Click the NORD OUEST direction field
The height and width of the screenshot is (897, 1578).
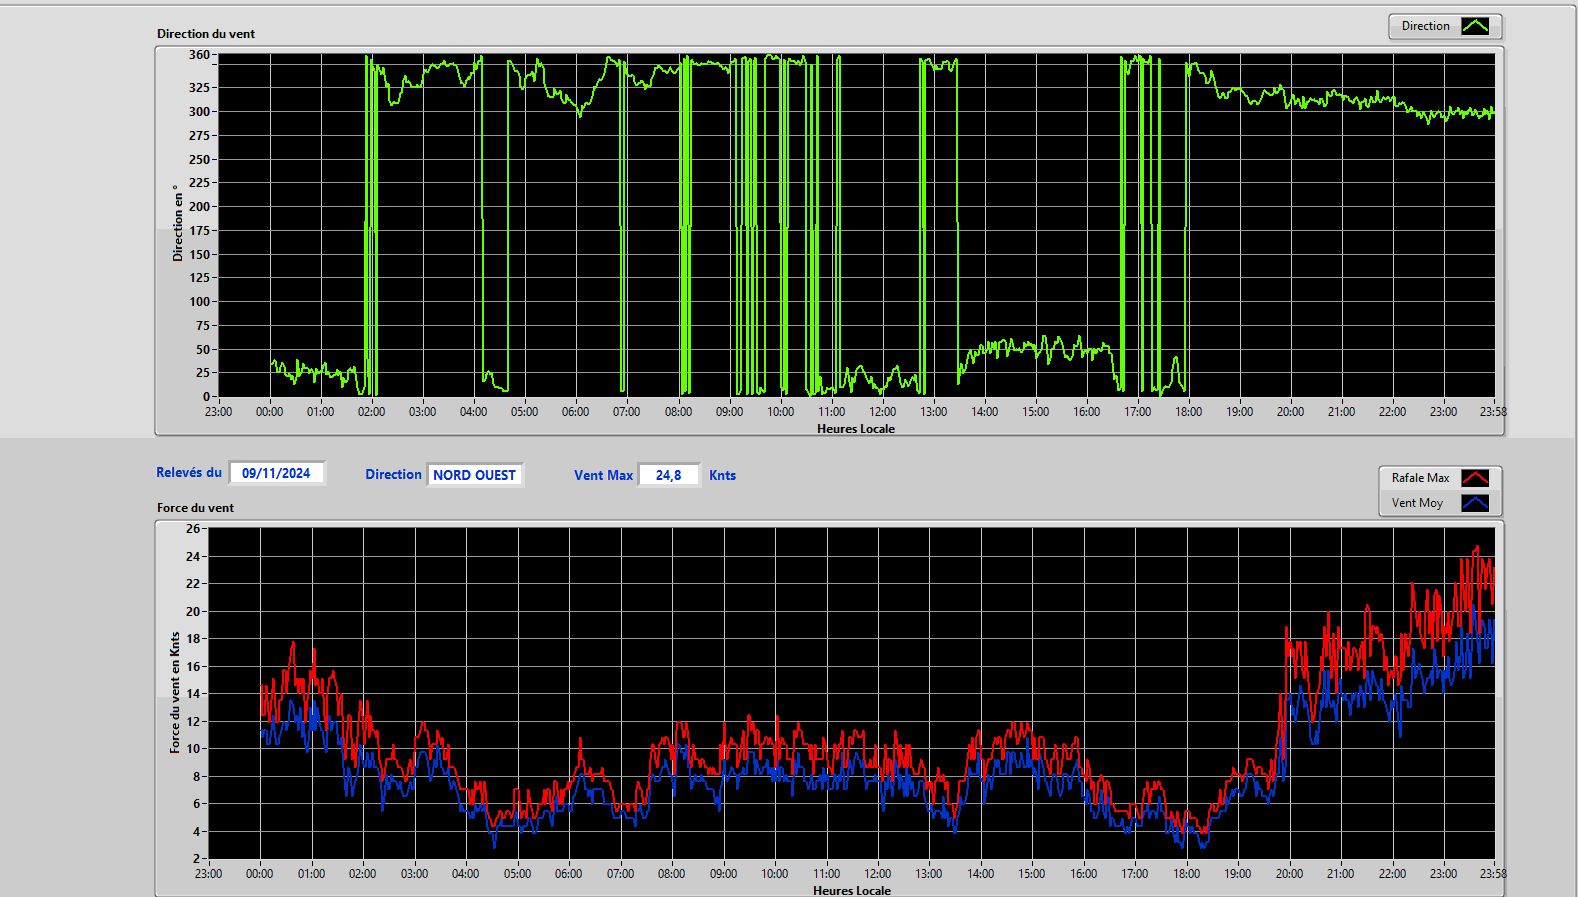(x=475, y=475)
